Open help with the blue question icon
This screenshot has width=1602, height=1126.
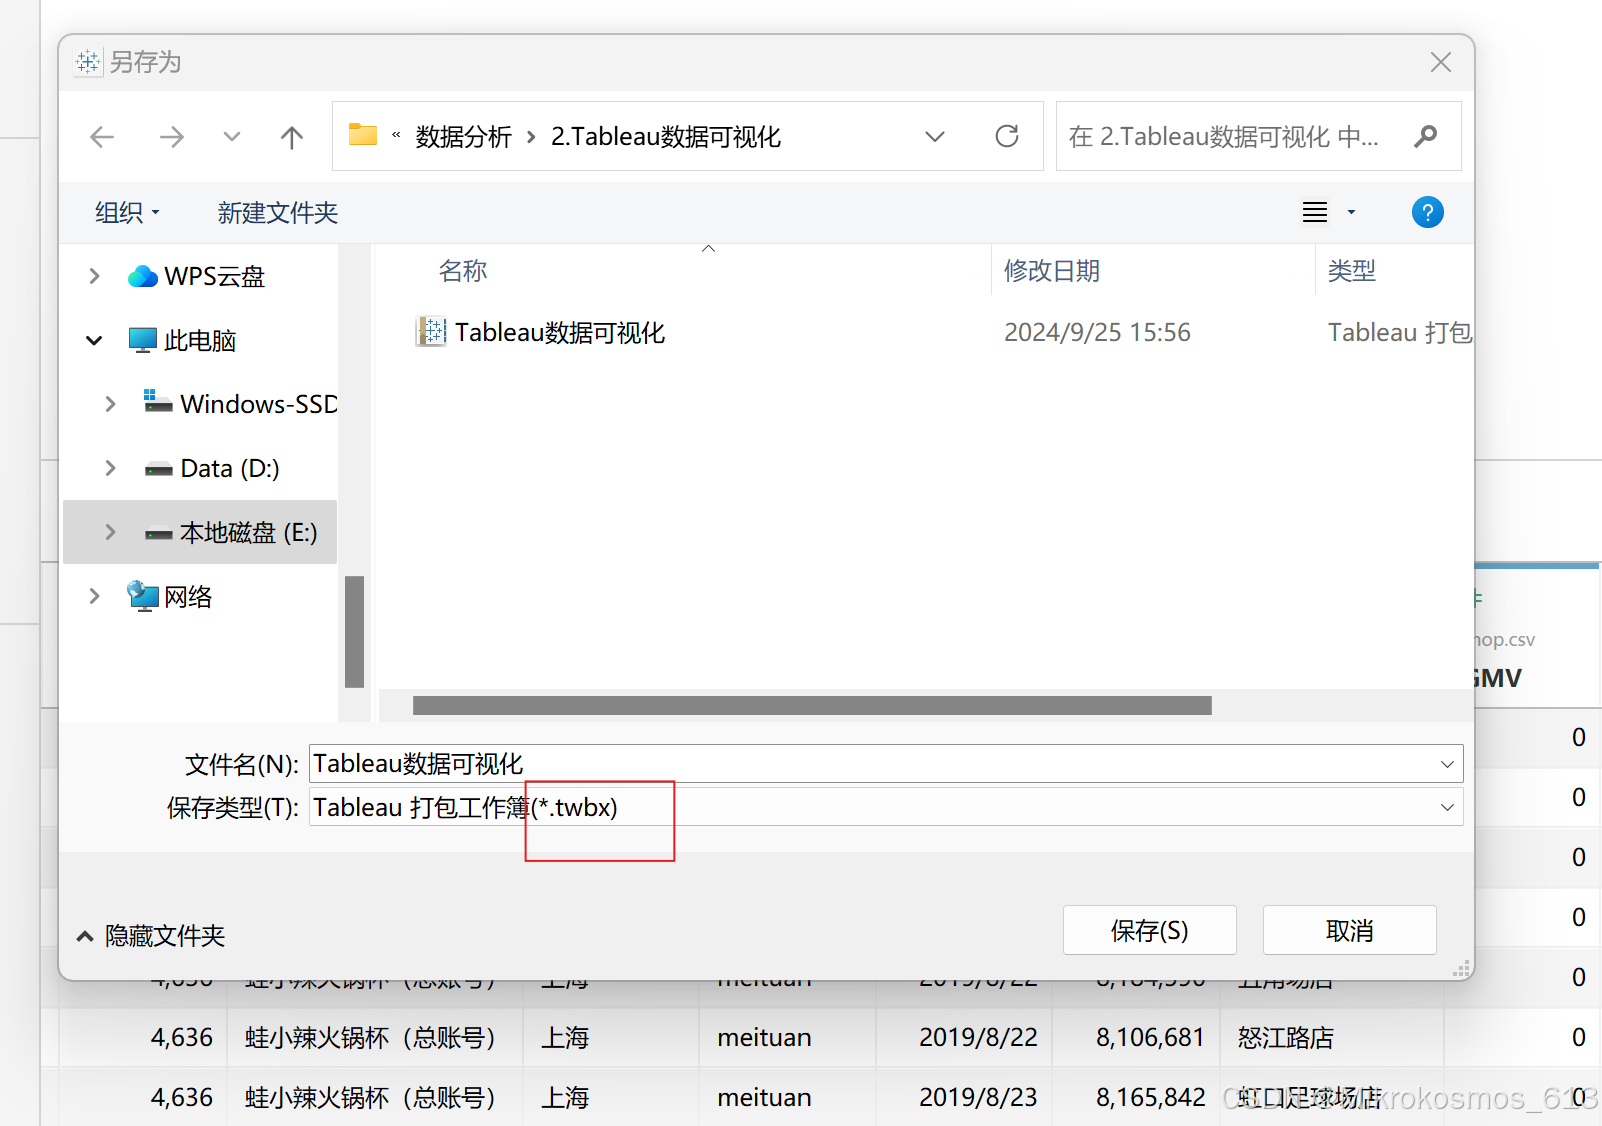point(1427,212)
